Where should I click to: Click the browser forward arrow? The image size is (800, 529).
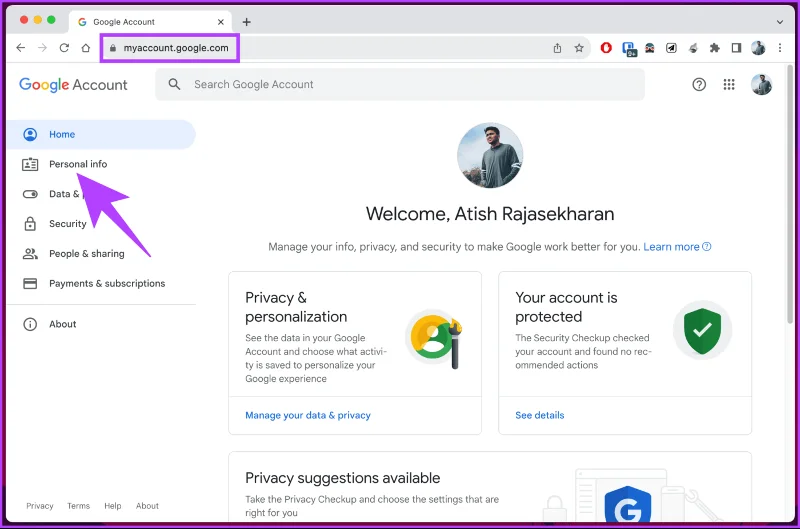[42, 48]
